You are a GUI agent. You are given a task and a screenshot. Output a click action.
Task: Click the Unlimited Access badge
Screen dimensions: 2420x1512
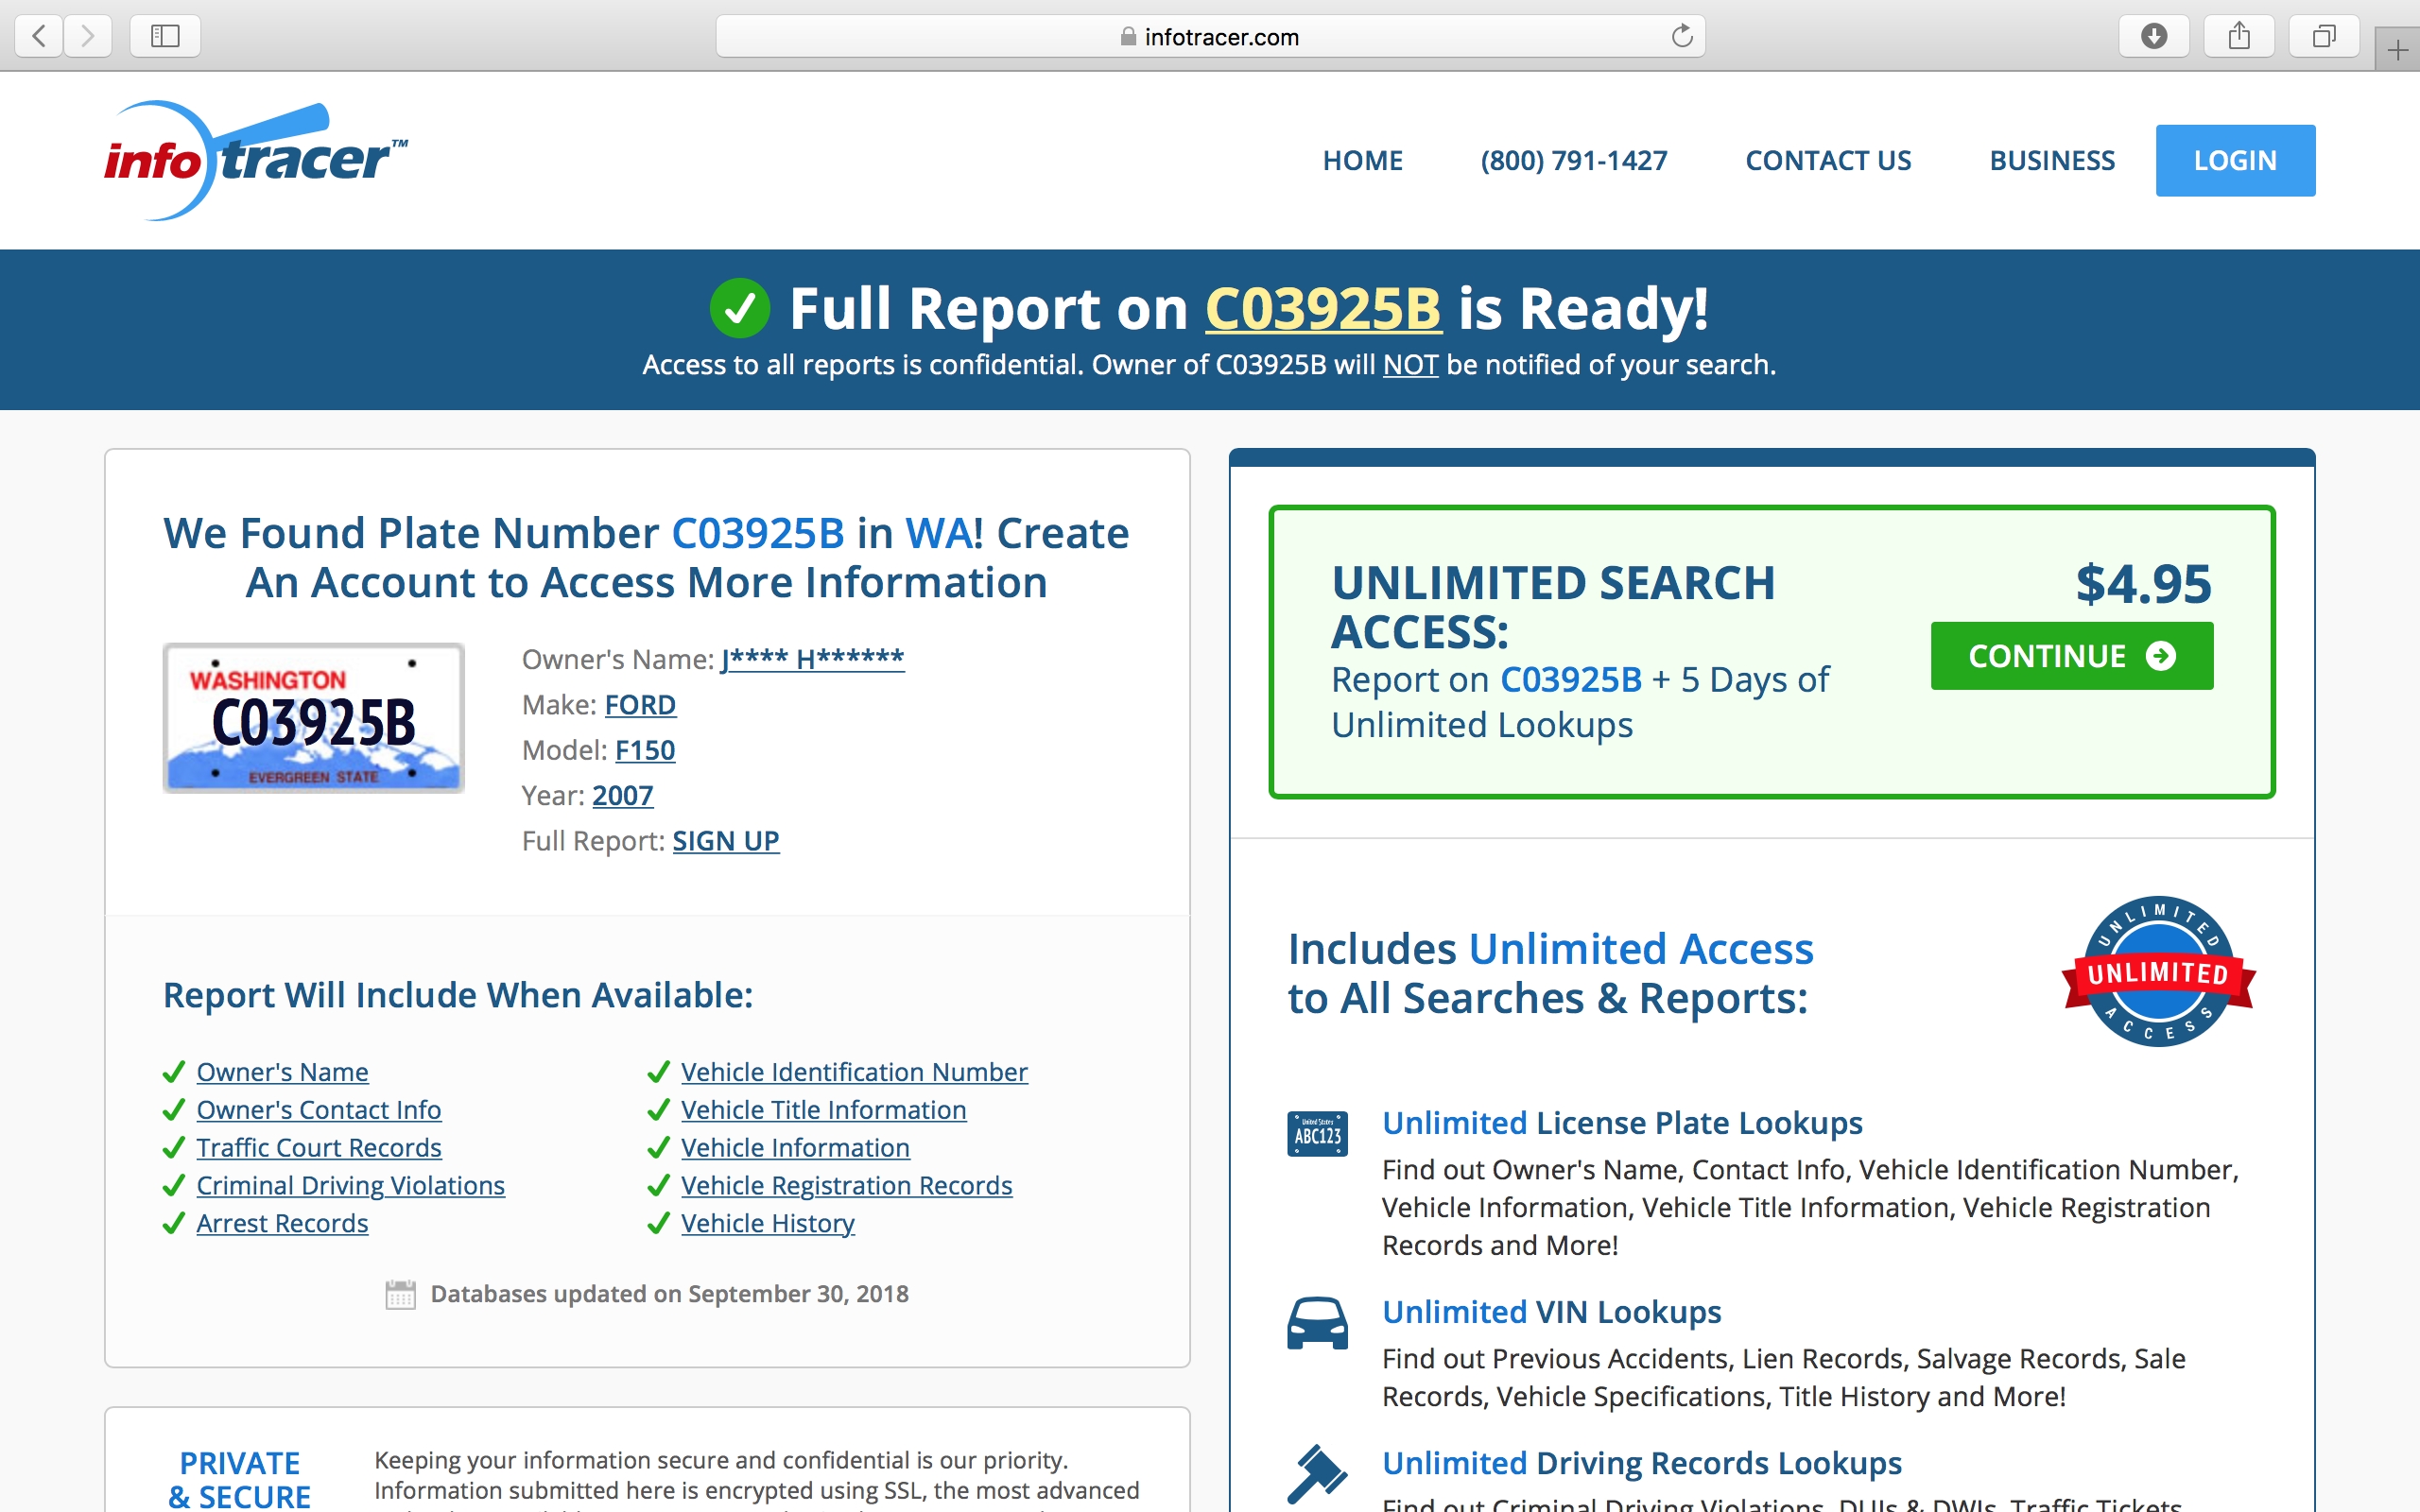[2156, 972]
